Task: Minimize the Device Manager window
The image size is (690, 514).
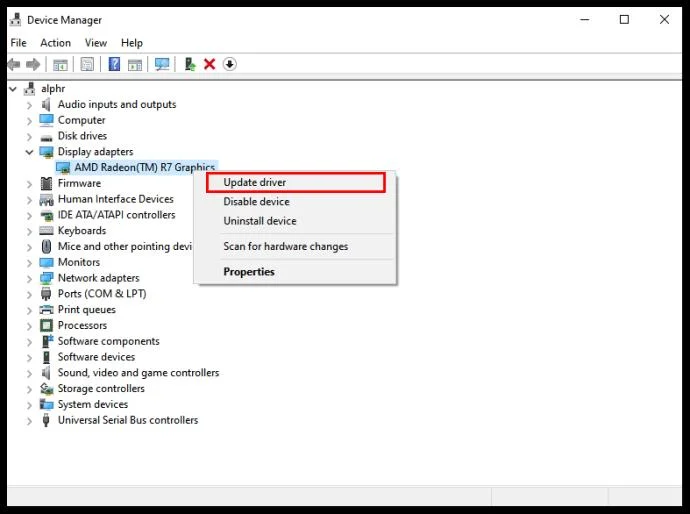Action: (584, 20)
